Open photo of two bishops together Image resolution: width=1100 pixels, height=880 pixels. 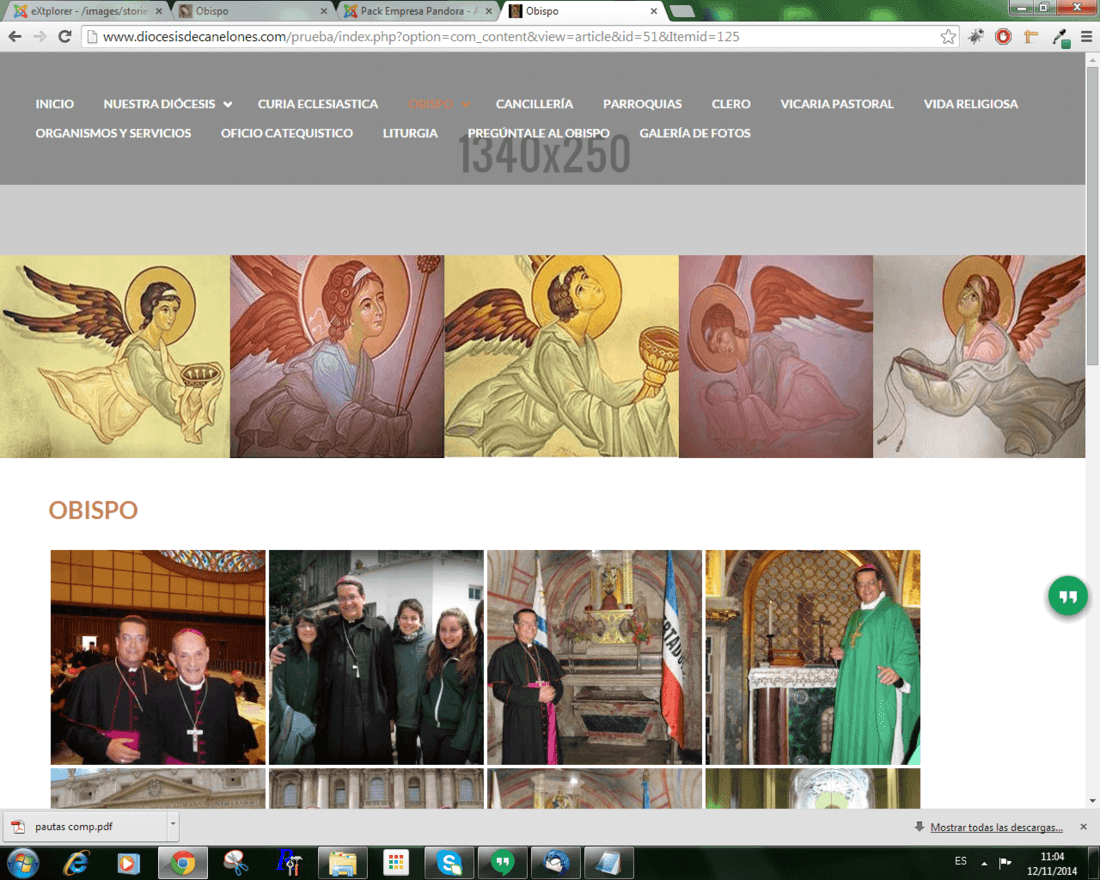coord(158,657)
